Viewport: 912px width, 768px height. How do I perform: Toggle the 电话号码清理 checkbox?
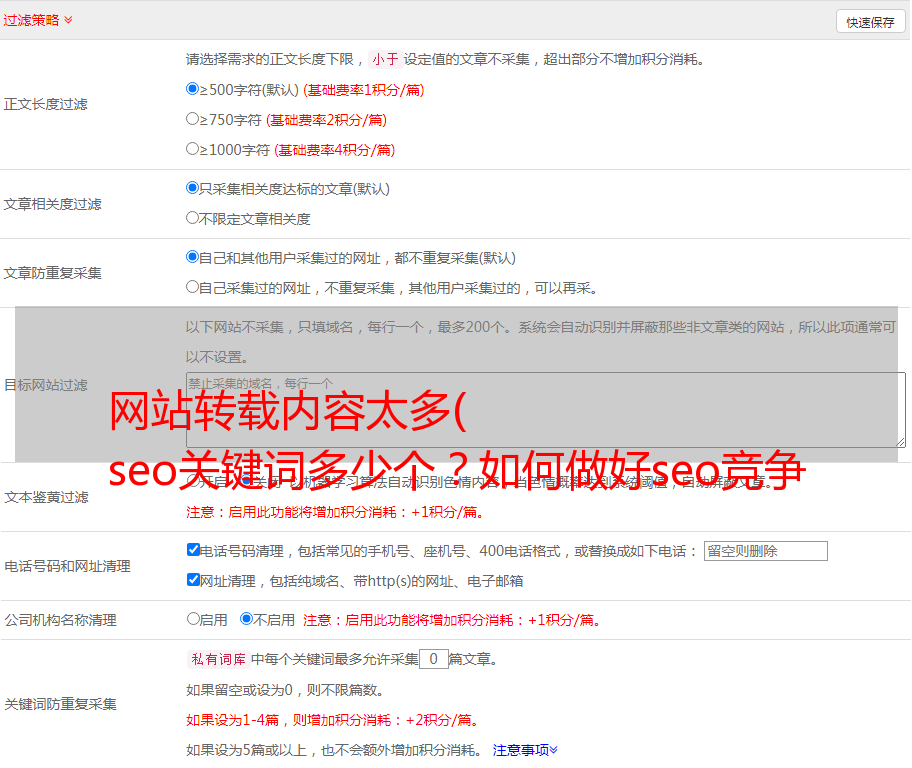[x=194, y=550]
